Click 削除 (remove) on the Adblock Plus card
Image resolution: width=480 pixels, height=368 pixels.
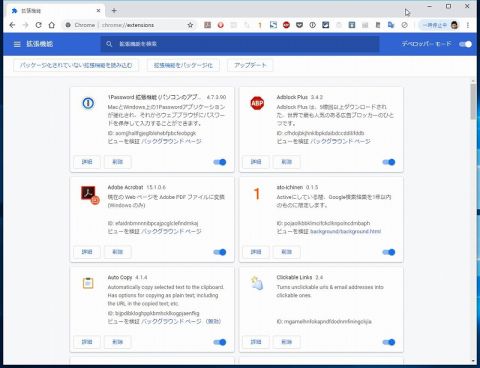pyautogui.click(x=287, y=162)
